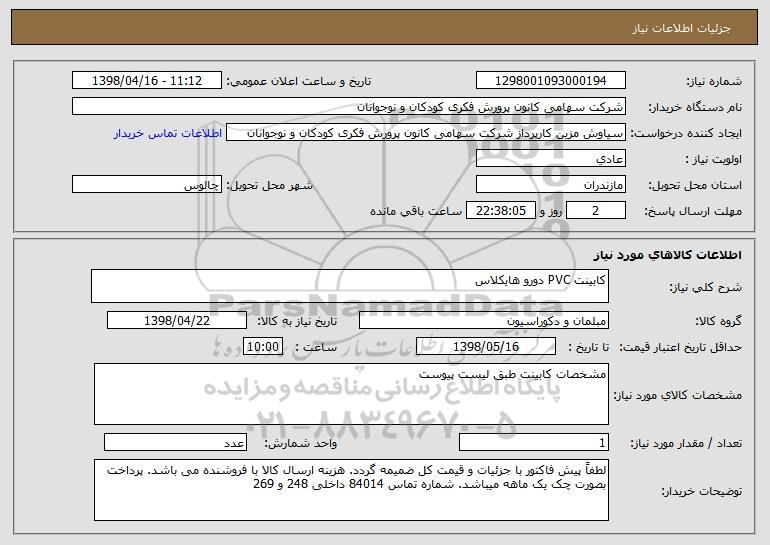Click the label استان محل تحویل
The width and height of the screenshot is (770, 545).
tap(695, 185)
